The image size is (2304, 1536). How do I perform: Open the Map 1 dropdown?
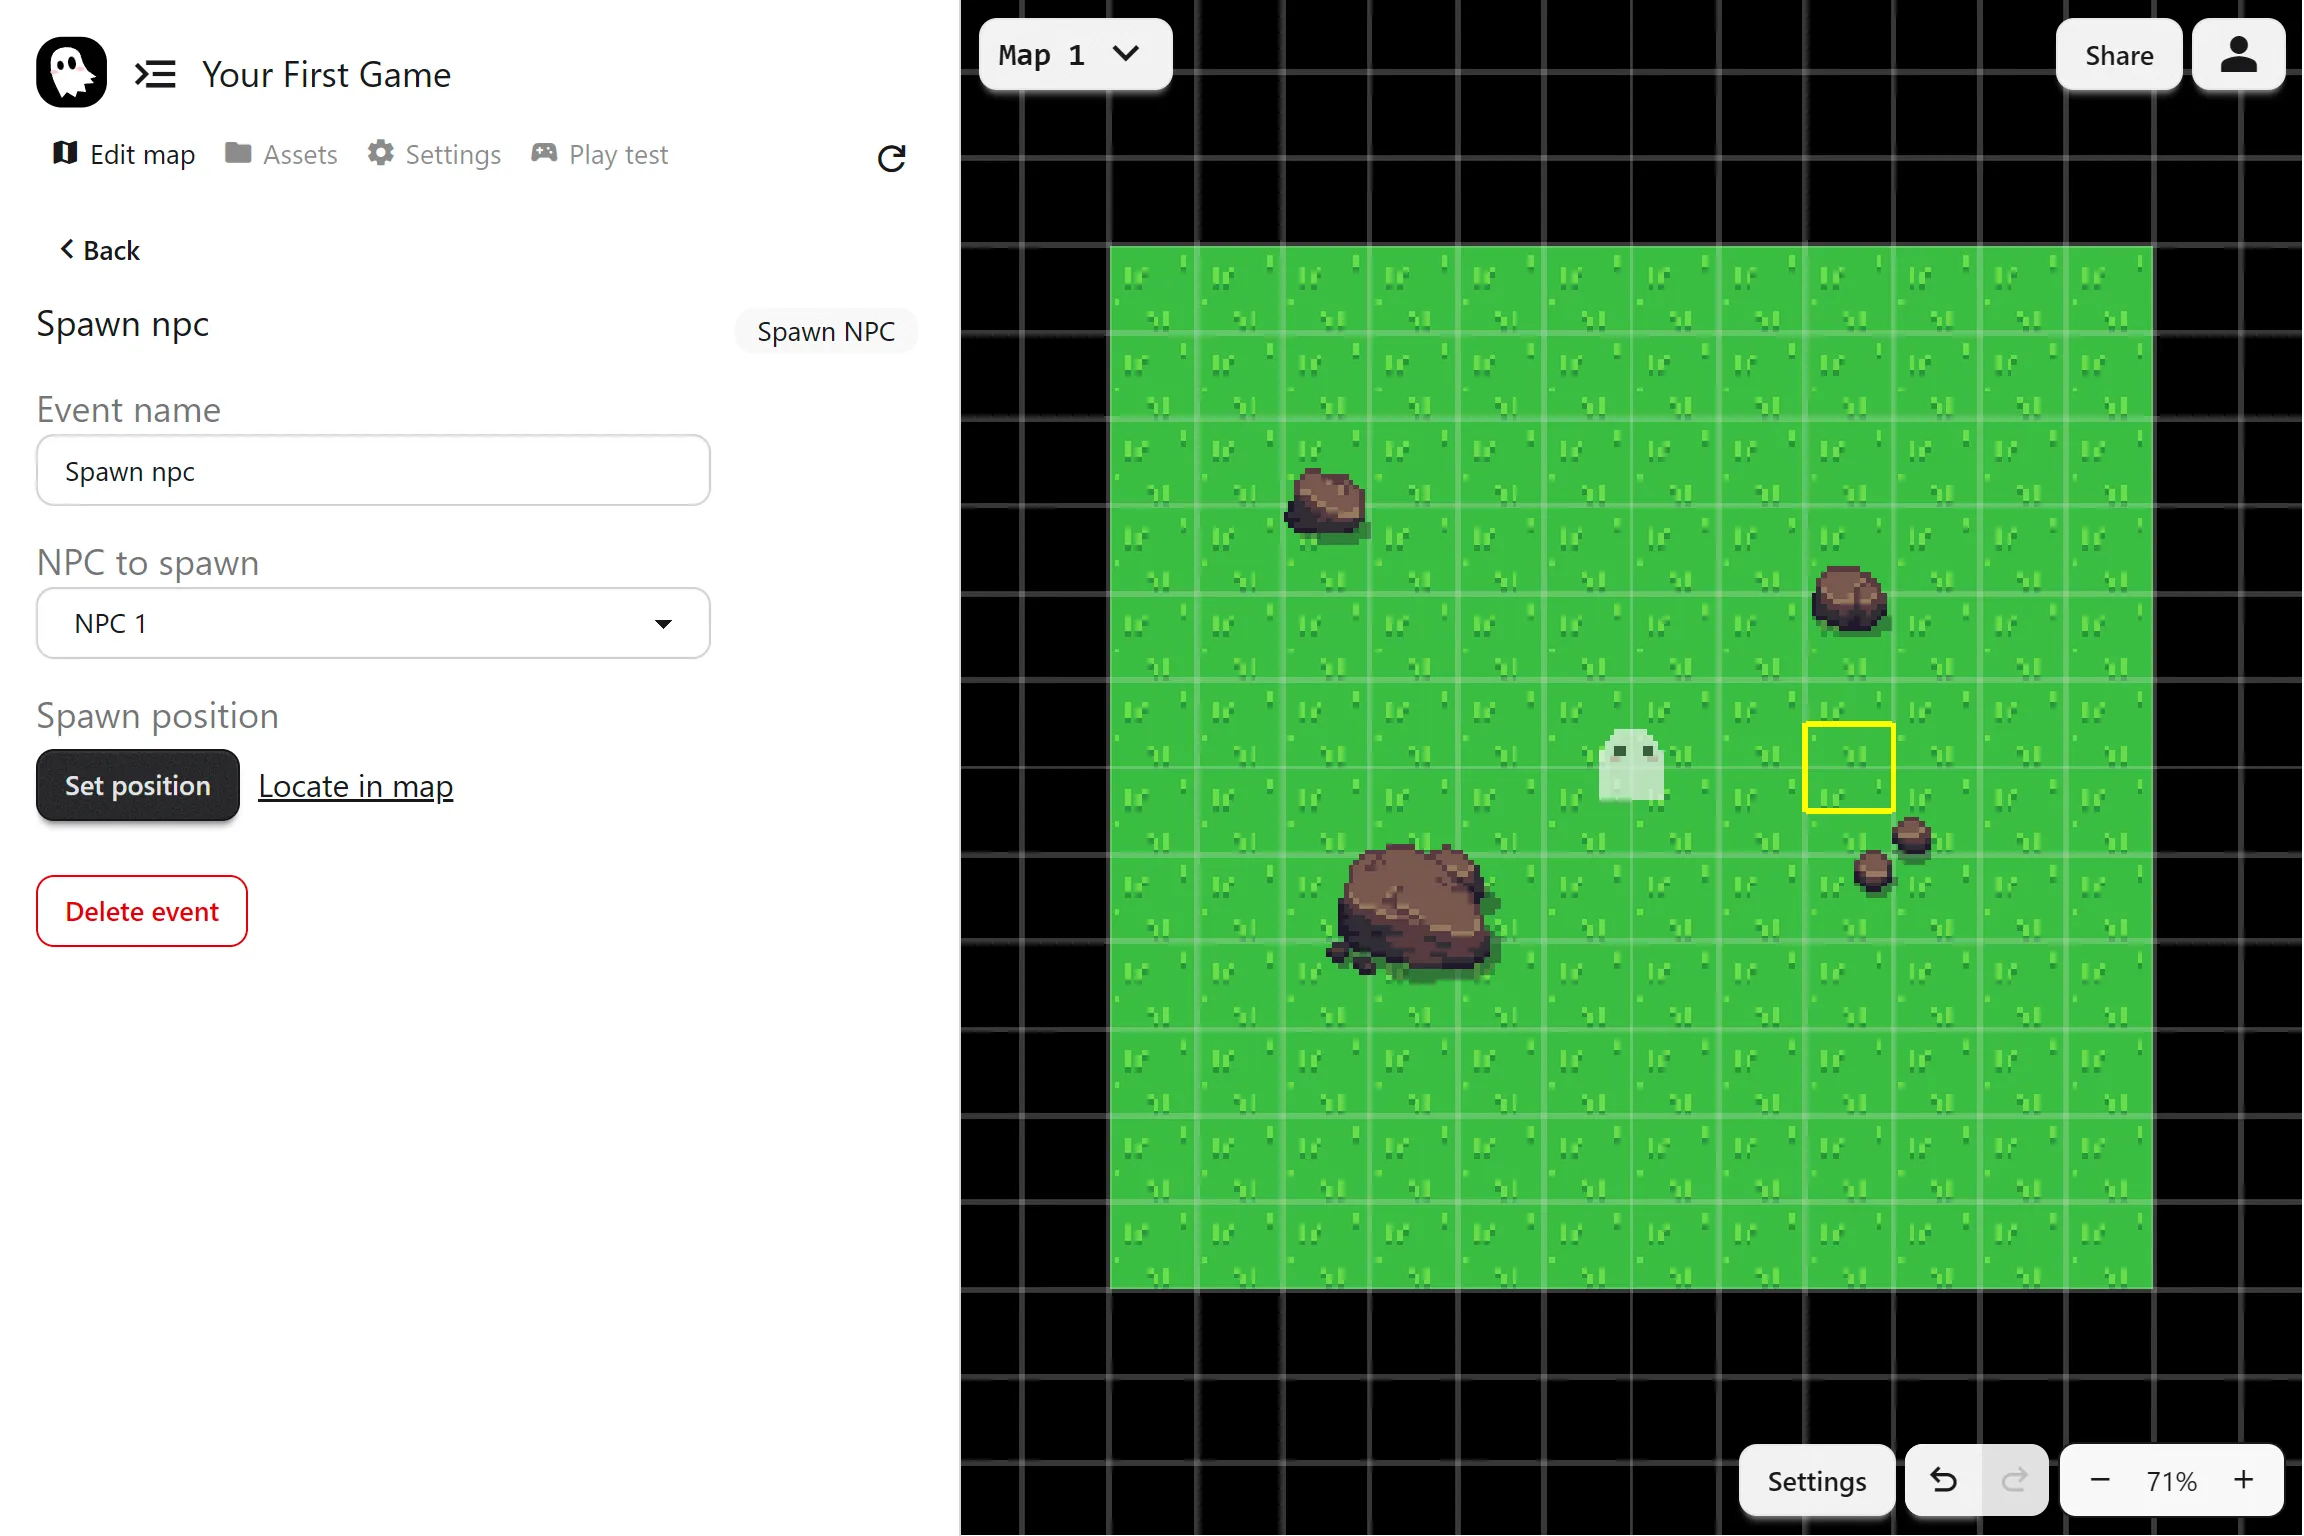pos(1074,55)
